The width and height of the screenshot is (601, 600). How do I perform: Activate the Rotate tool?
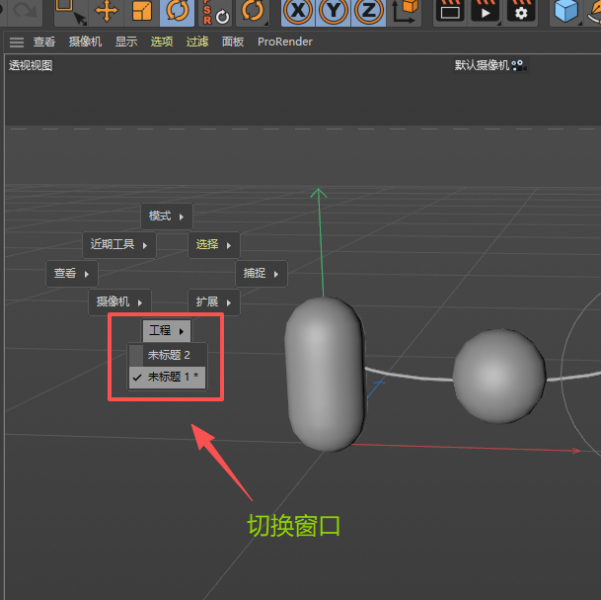point(178,11)
